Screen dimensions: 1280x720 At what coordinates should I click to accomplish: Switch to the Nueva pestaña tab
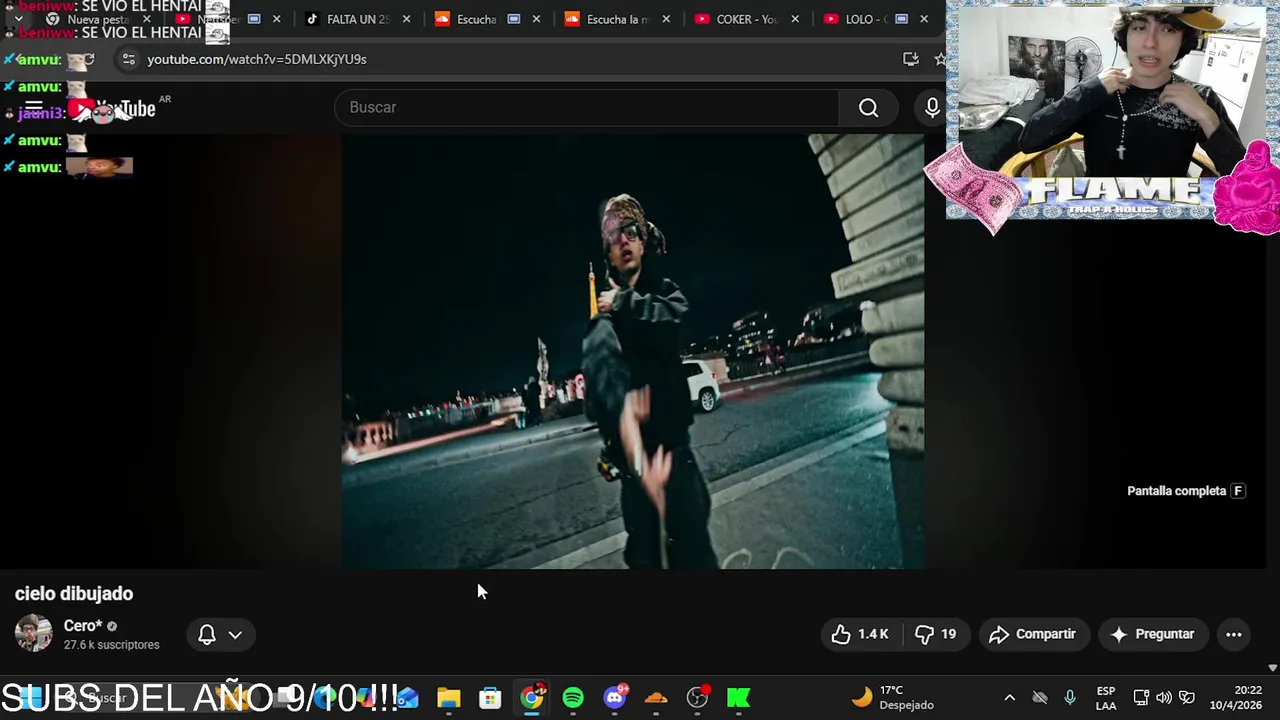click(x=98, y=19)
